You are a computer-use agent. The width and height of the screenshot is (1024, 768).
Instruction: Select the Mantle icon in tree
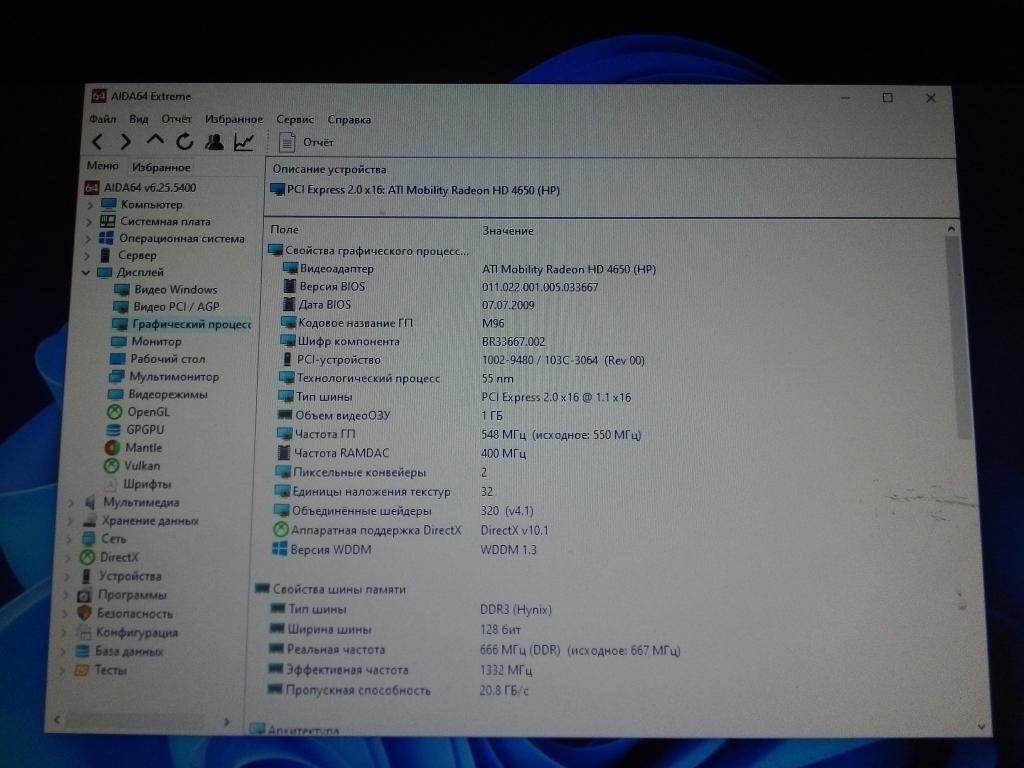[112, 448]
